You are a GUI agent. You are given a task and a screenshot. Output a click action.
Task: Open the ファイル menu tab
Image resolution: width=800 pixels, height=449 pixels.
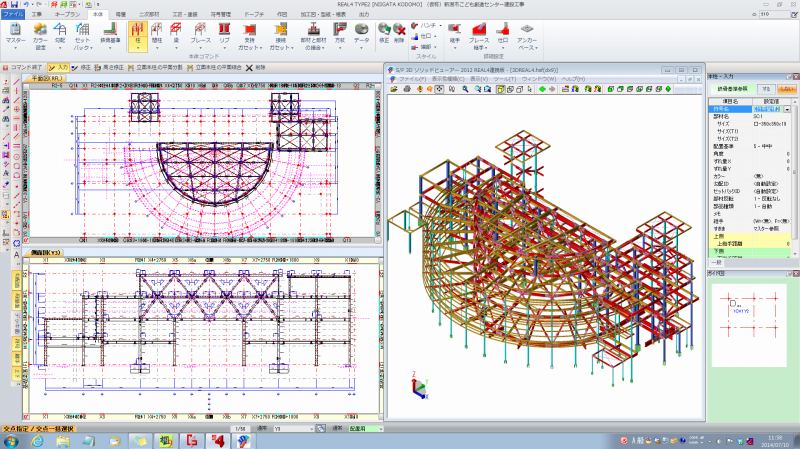tap(13, 16)
